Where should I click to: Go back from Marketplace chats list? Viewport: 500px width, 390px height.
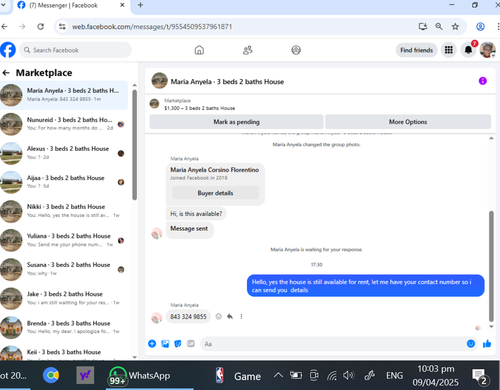(x=6, y=73)
